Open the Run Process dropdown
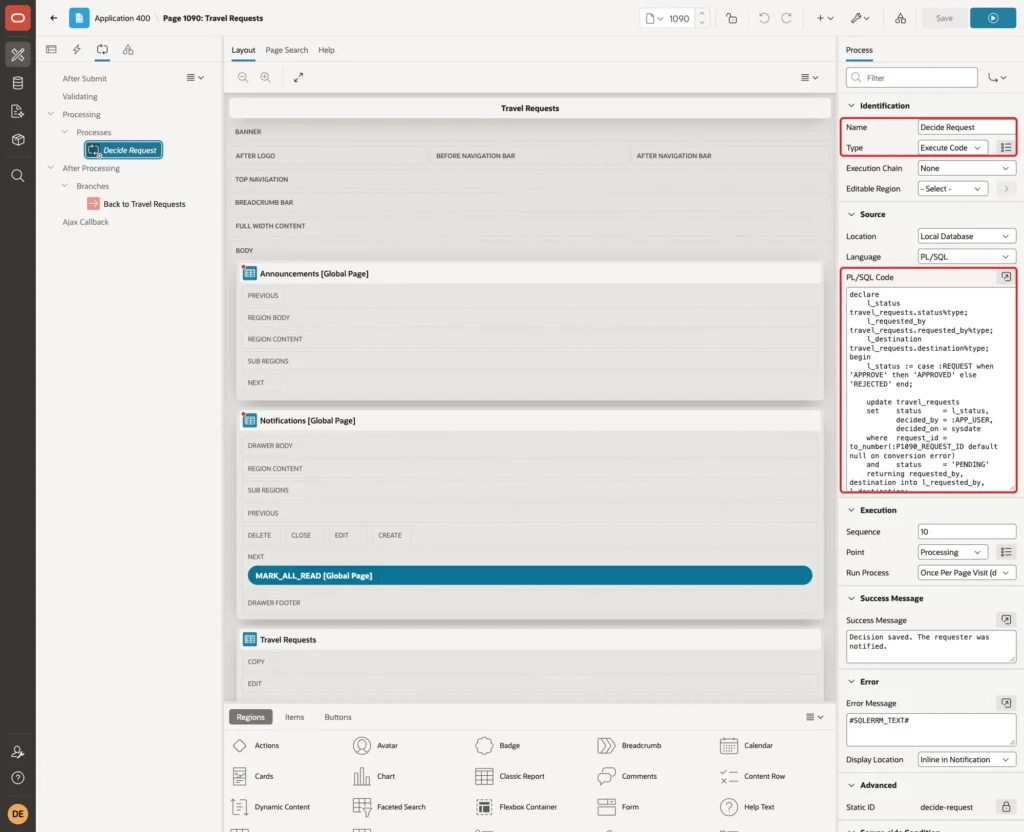Image resolution: width=1024 pixels, height=832 pixels. 967,573
